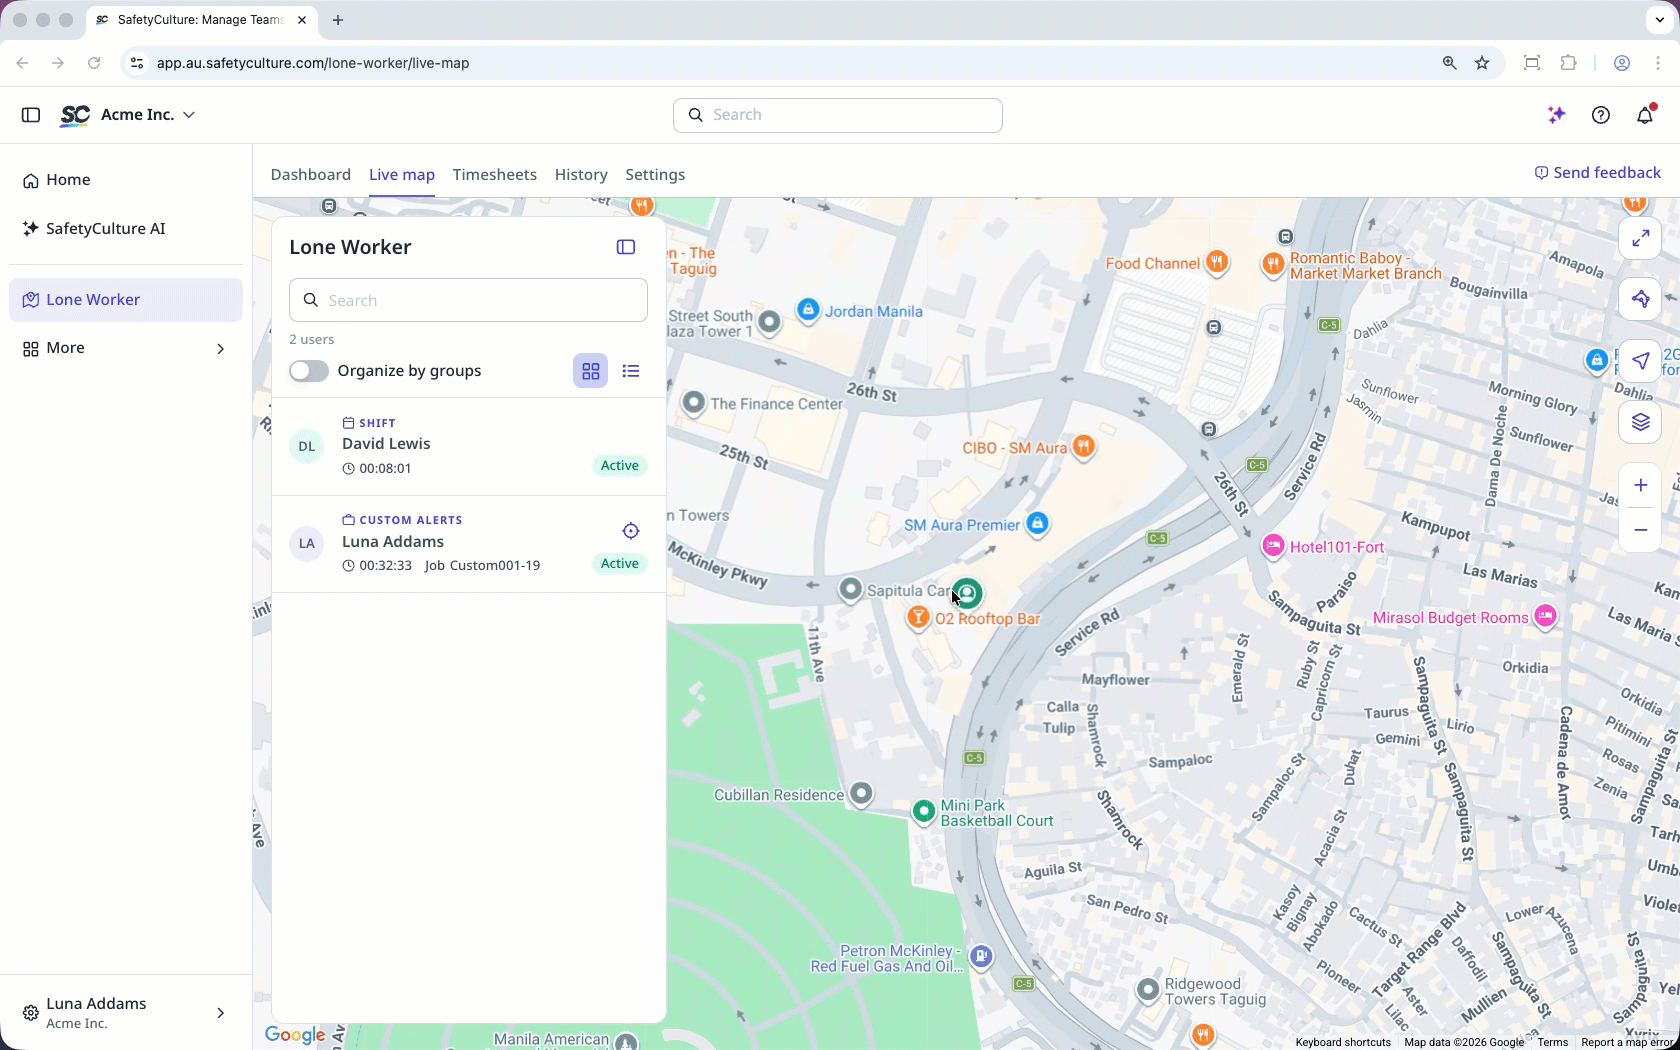
Task: Switch to the Dashboard tab
Action: click(311, 174)
